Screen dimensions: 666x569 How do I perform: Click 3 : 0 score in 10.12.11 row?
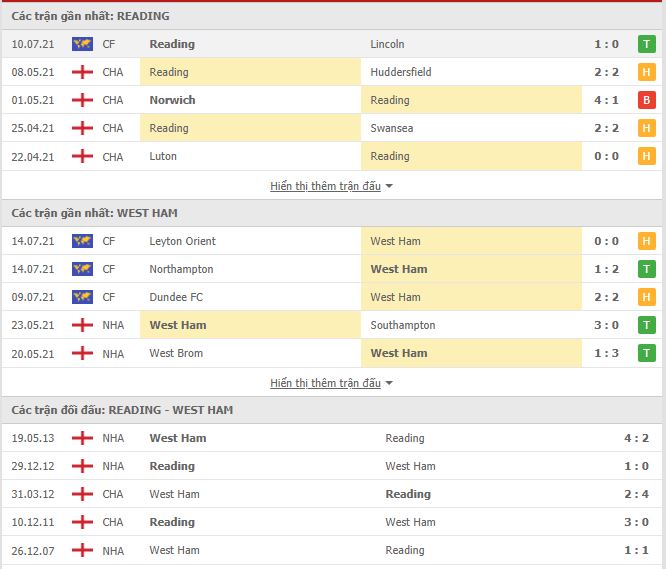pos(636,522)
